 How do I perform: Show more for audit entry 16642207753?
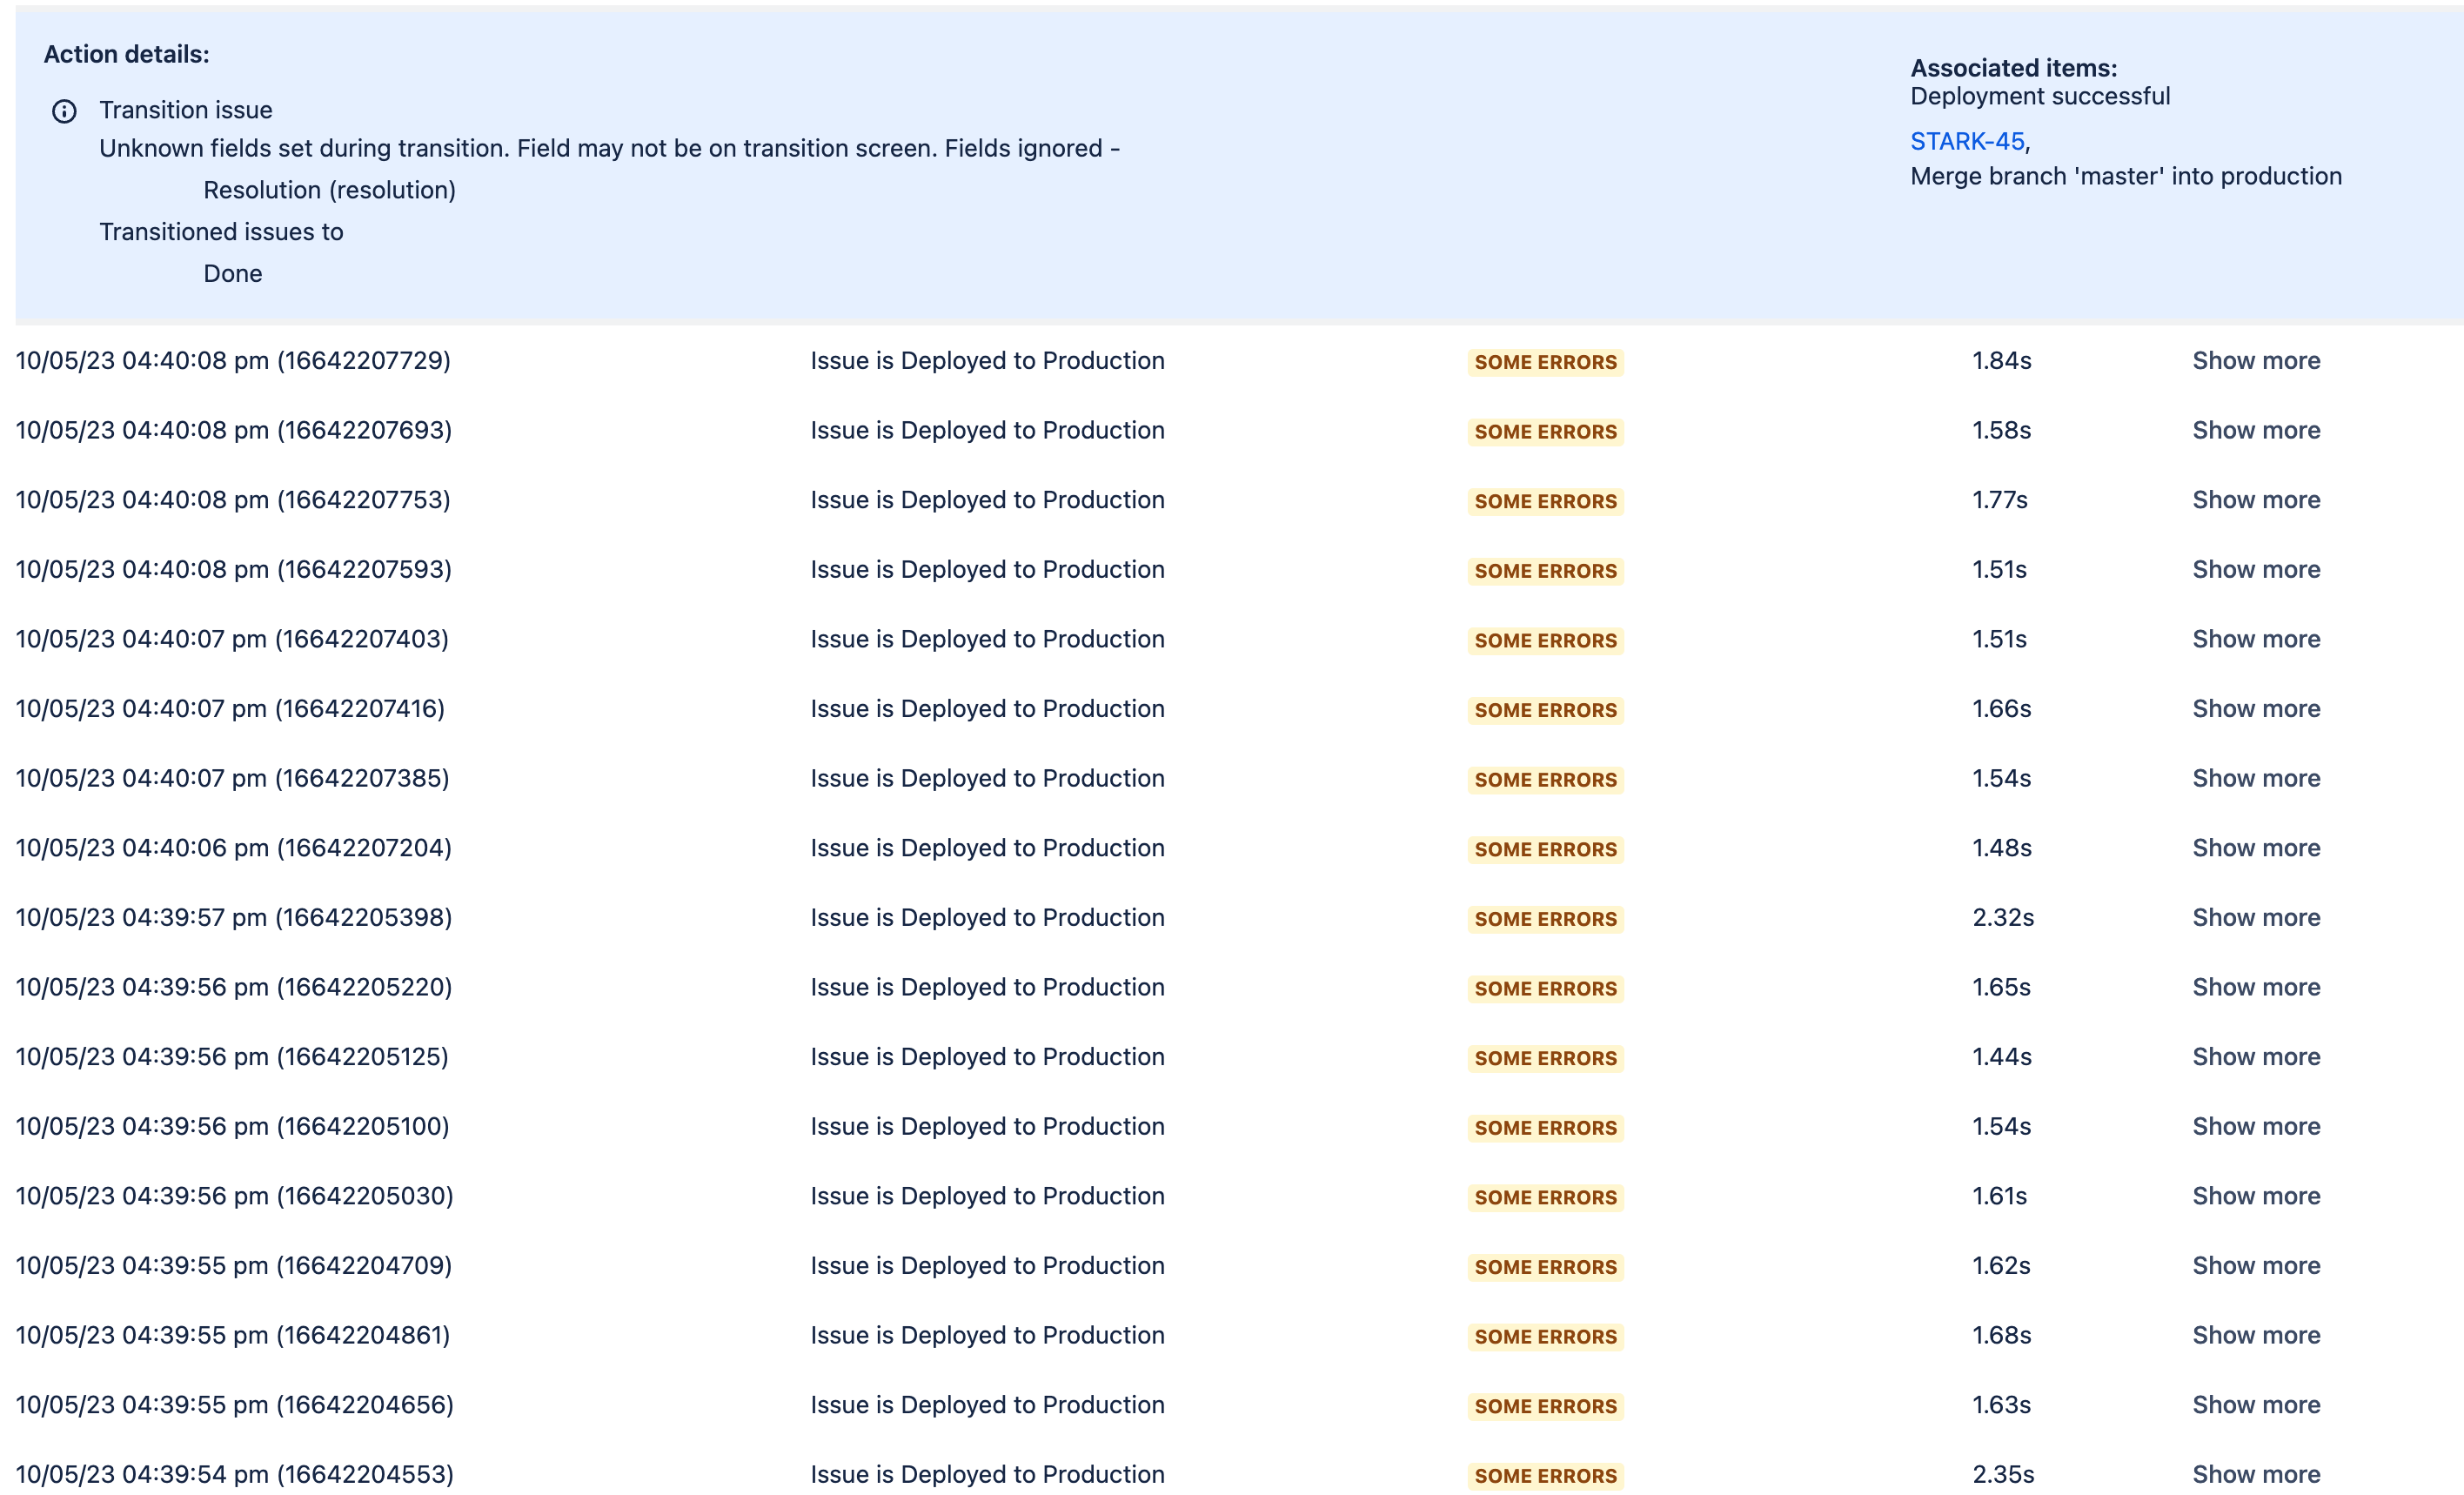point(2255,500)
